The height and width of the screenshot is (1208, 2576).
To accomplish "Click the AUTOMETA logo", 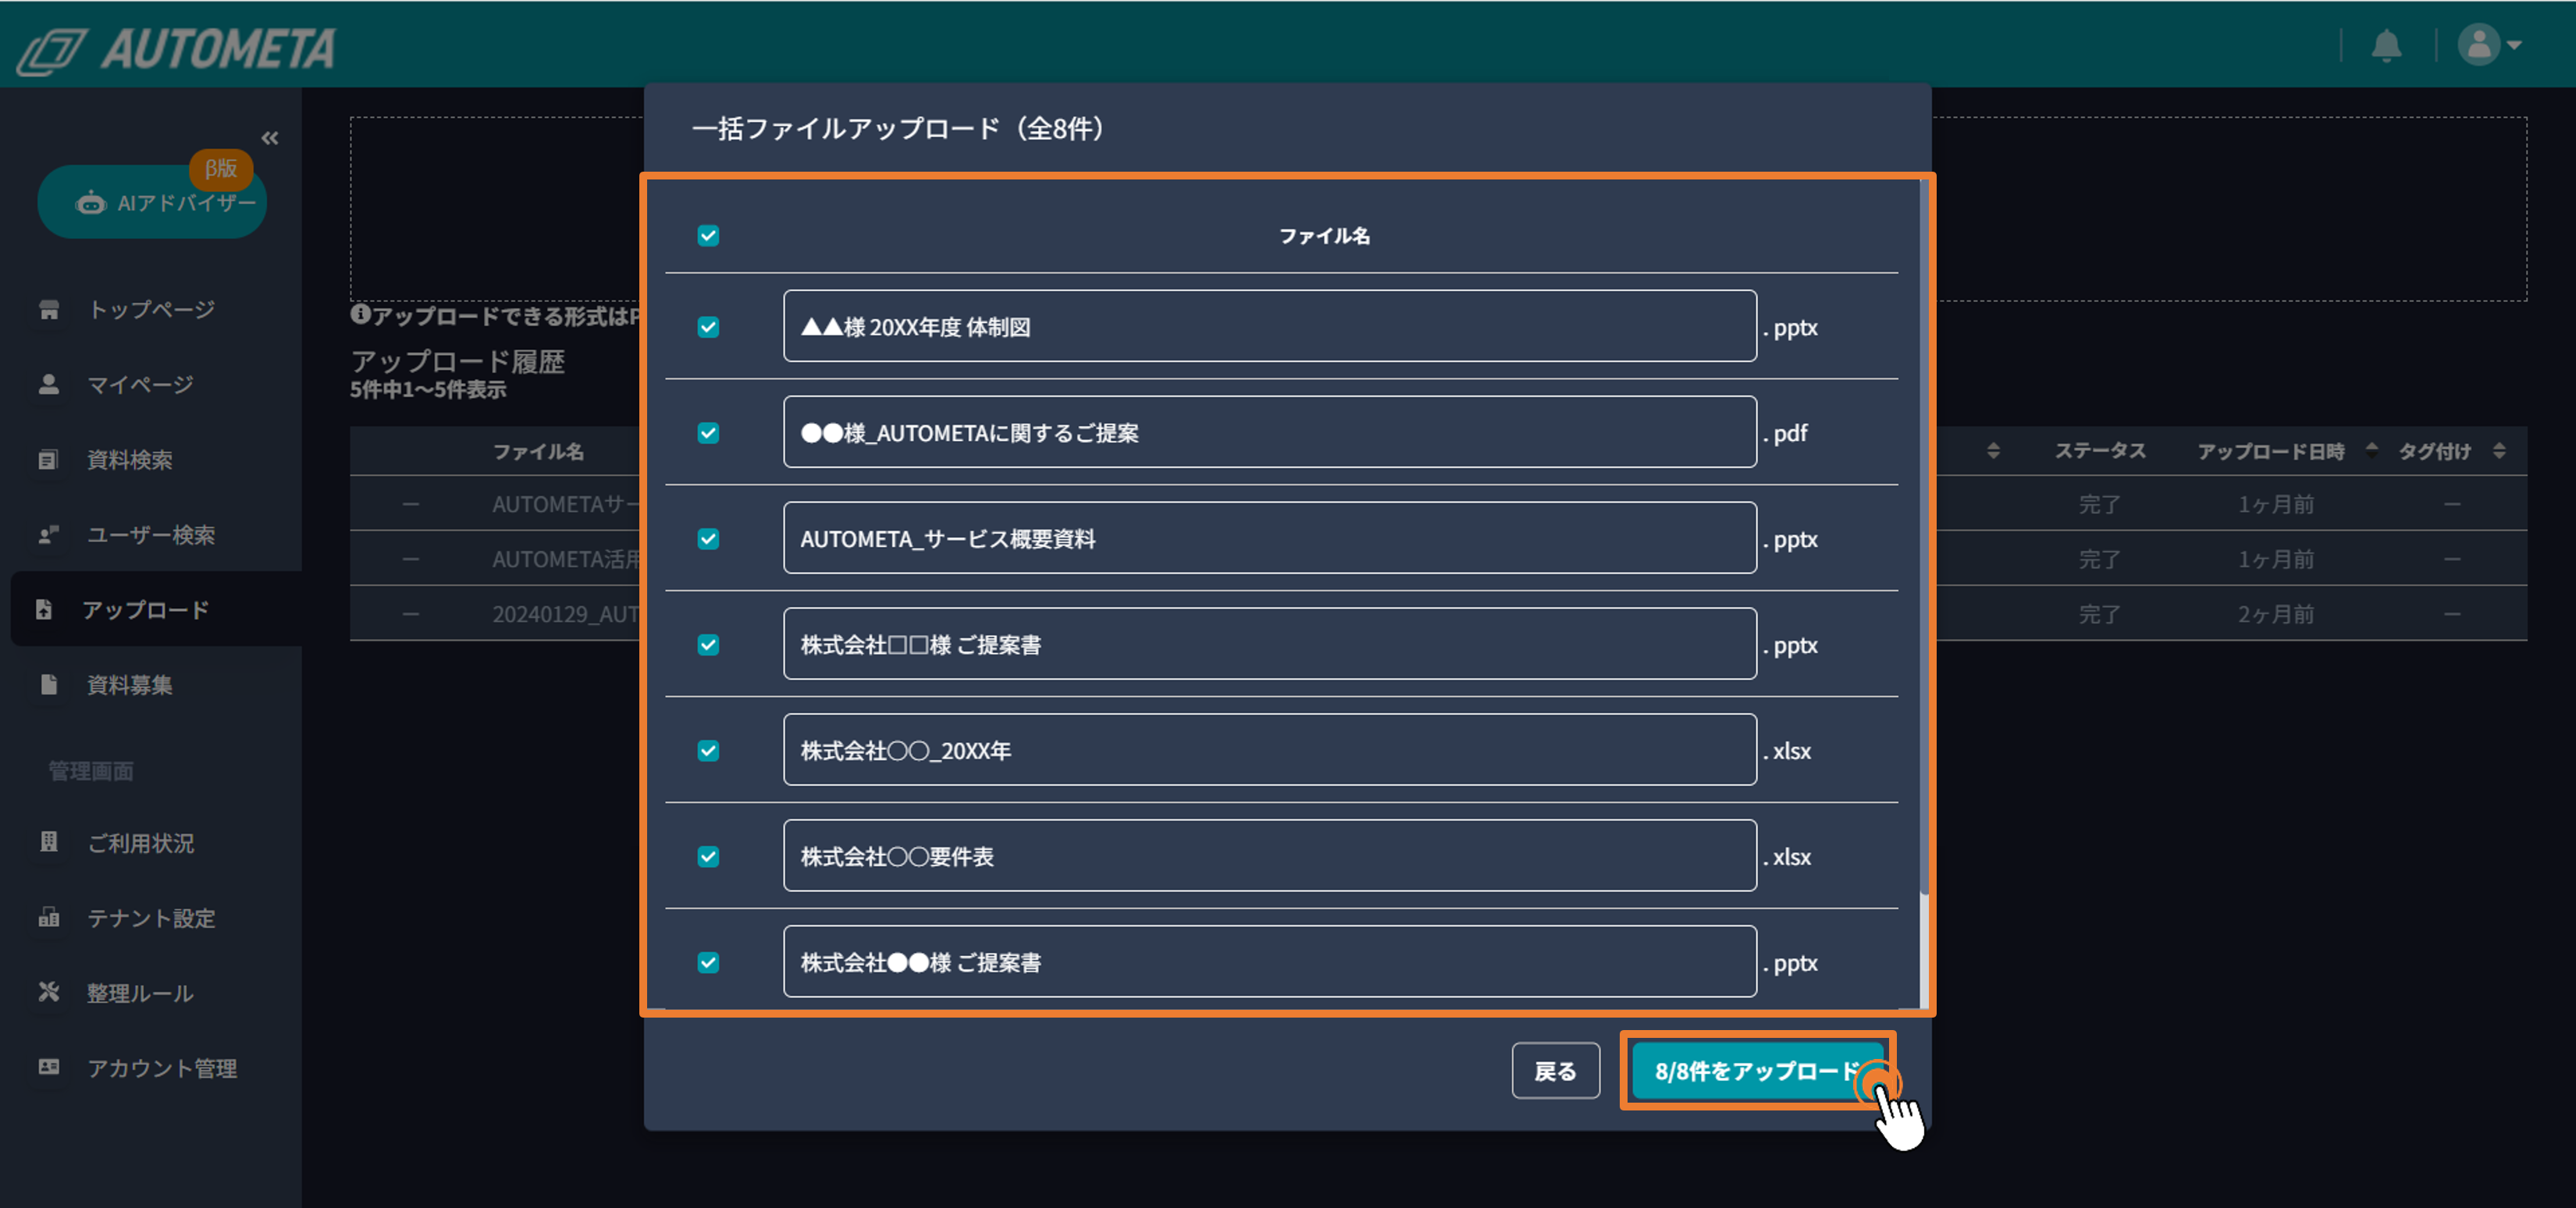I will click(177, 48).
